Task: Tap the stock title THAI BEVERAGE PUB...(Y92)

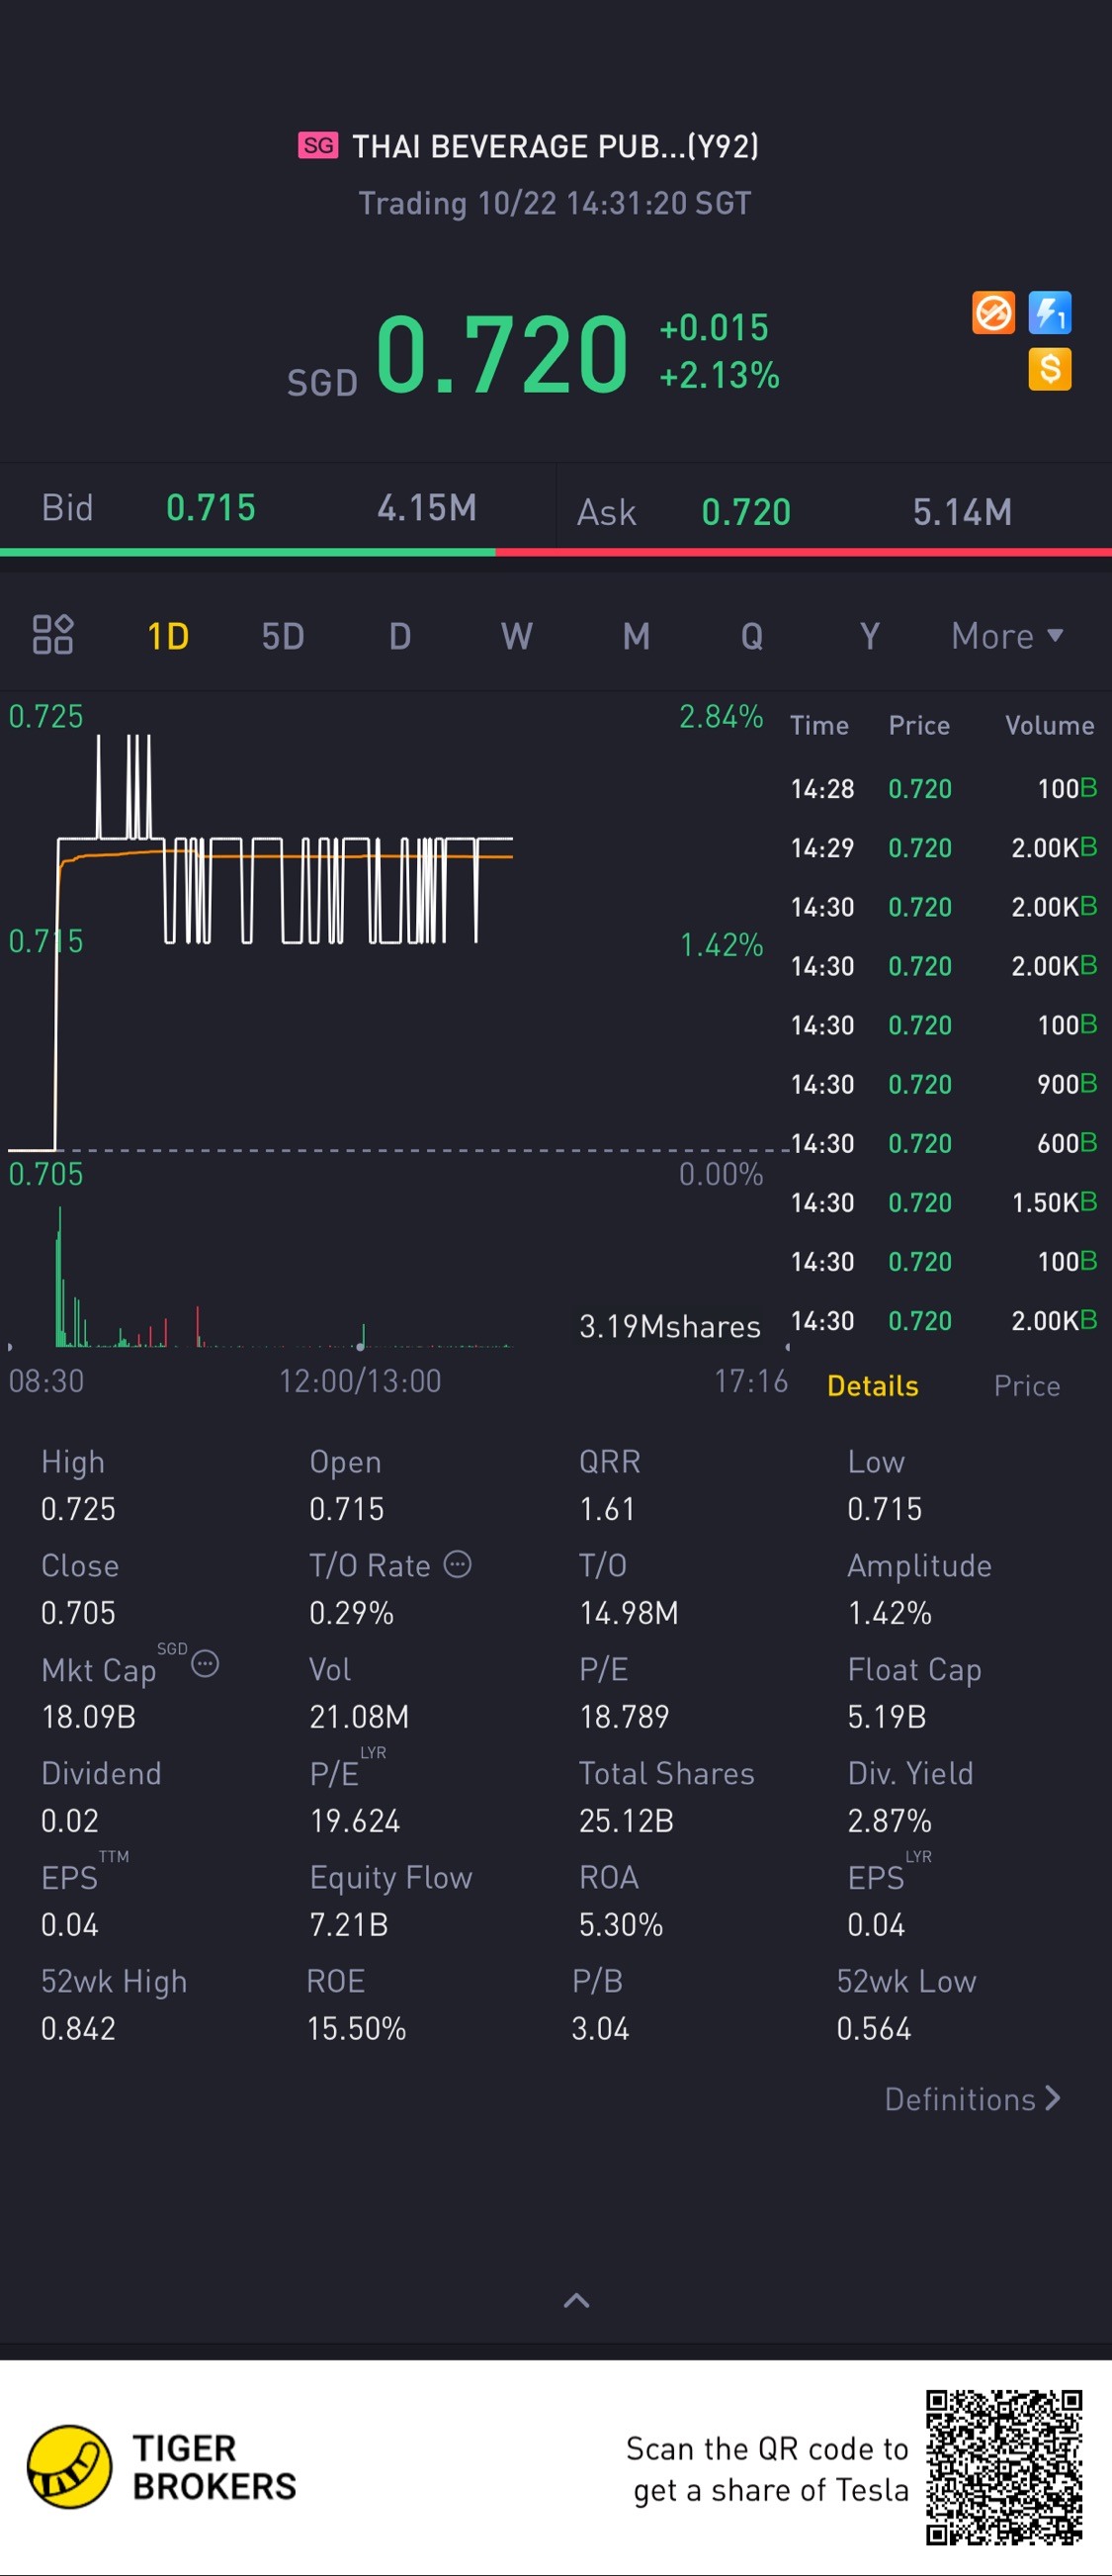Action: pyautogui.click(x=555, y=146)
